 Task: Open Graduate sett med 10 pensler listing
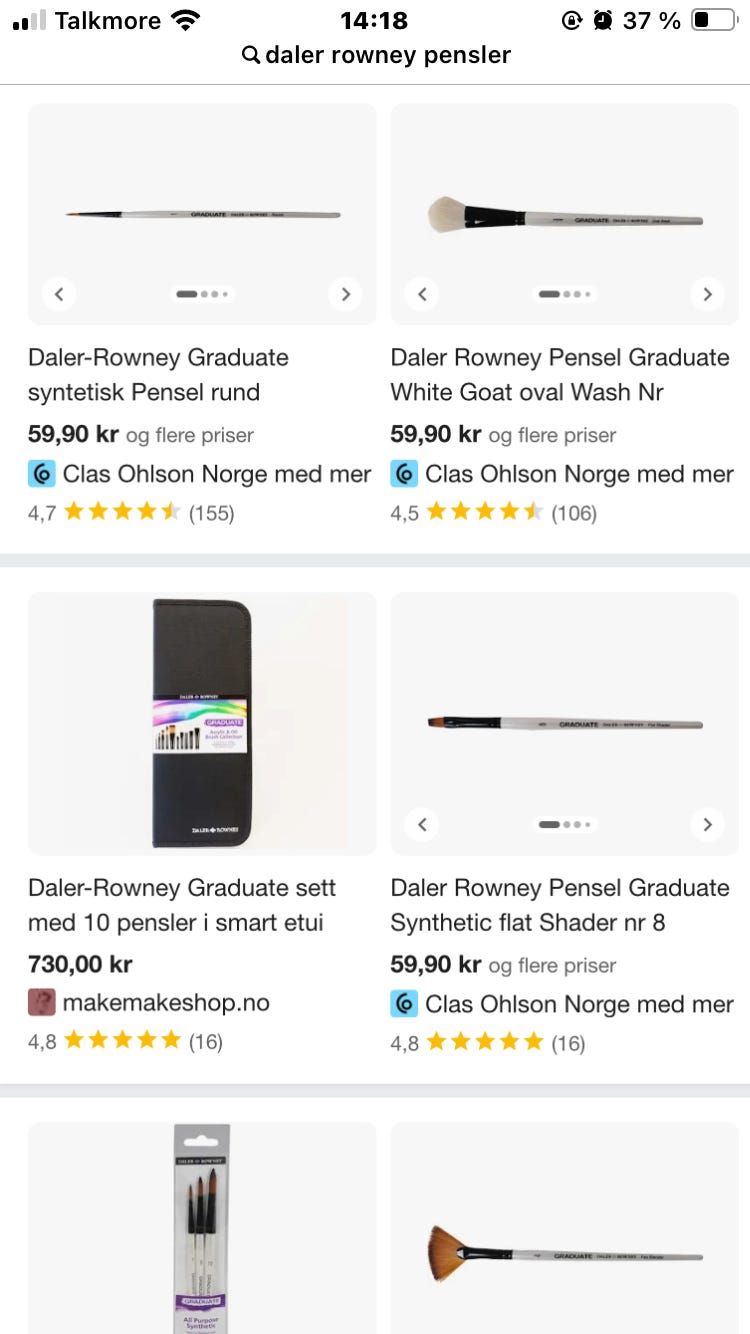click(x=182, y=904)
